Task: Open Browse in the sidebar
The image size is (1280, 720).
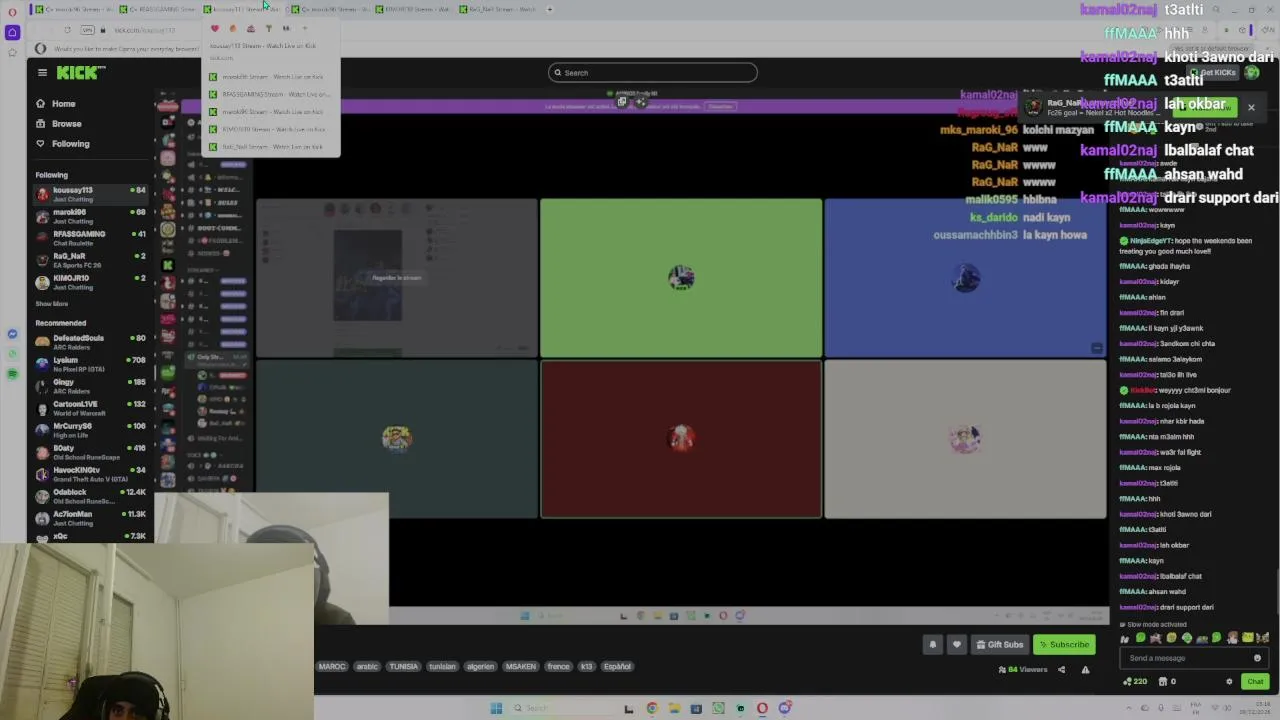Action: point(66,124)
